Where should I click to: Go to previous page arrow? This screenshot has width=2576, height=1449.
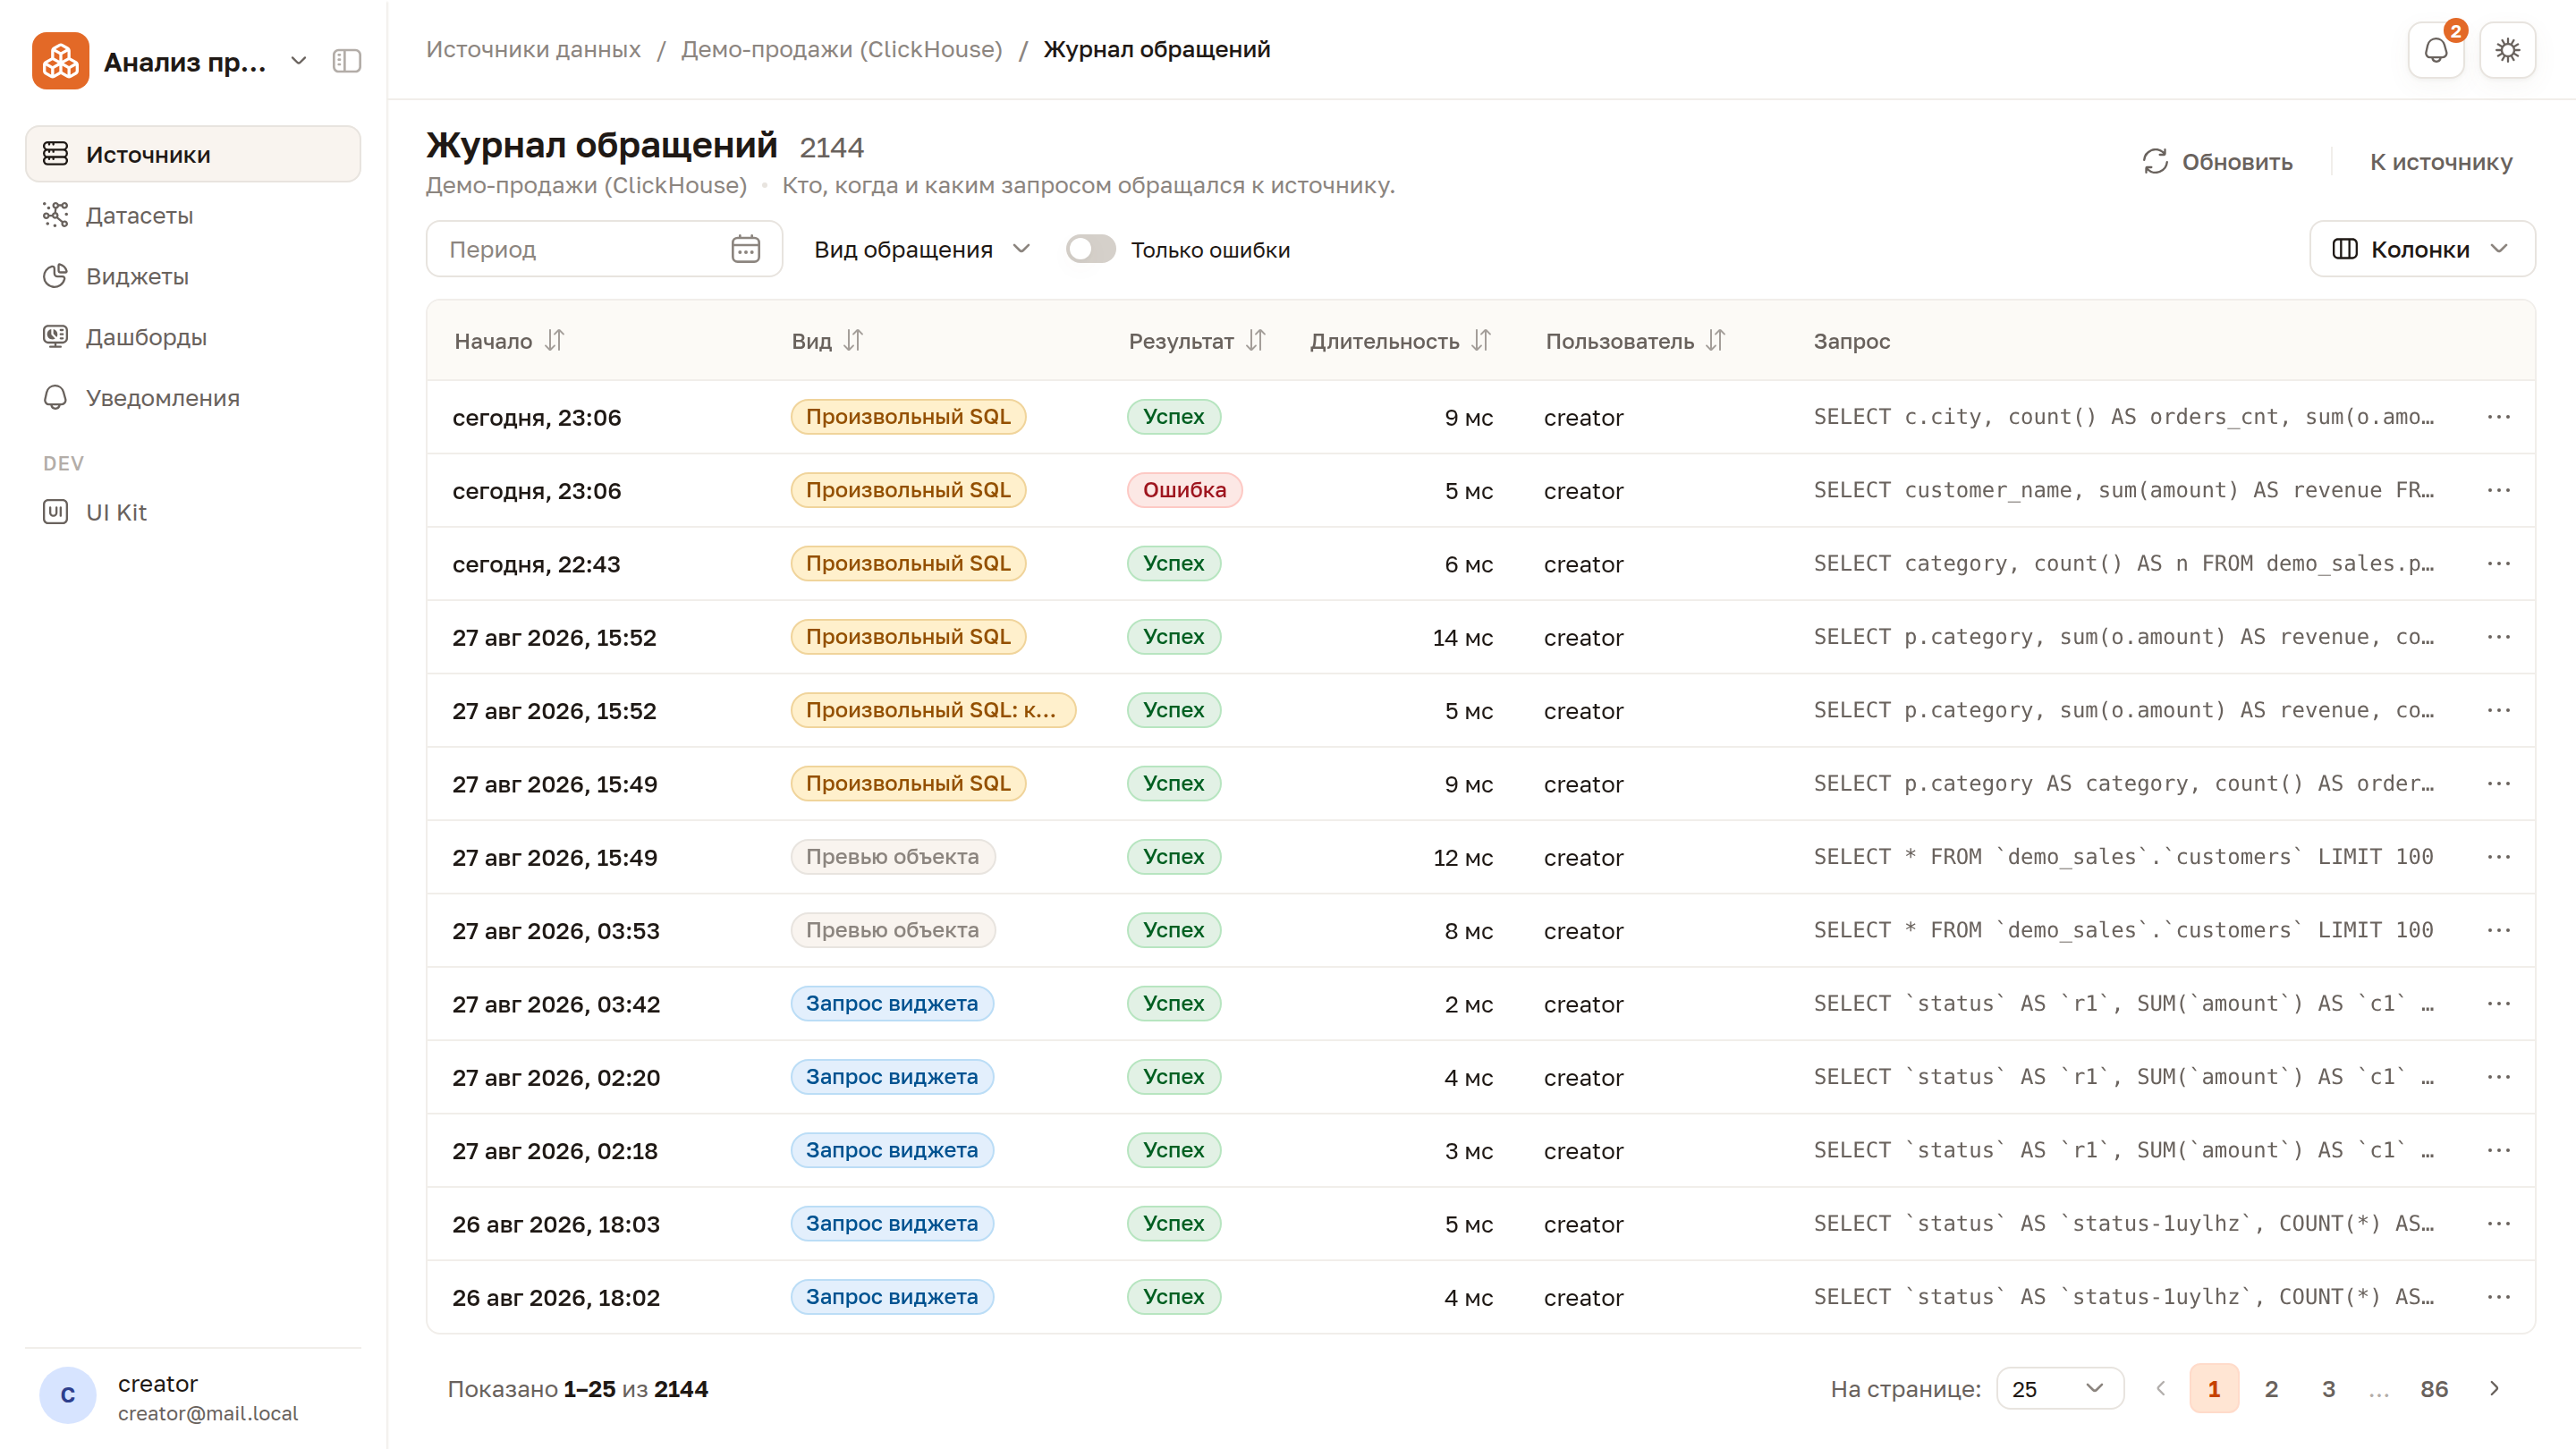tap(2160, 1388)
